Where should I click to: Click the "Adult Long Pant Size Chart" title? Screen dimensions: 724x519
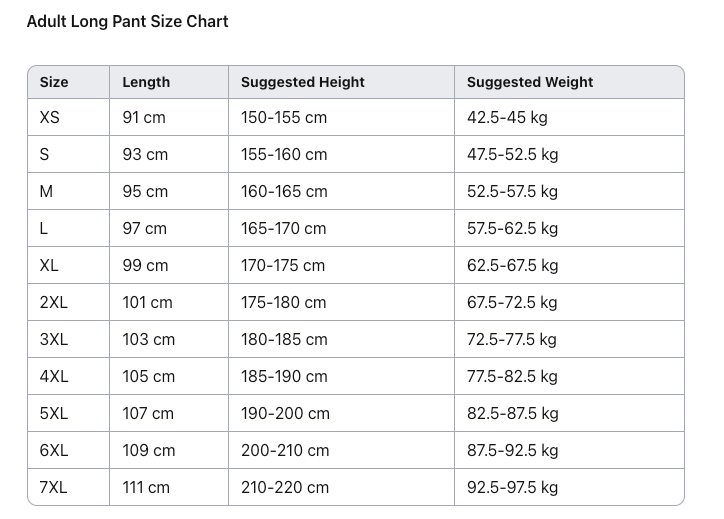click(x=127, y=21)
